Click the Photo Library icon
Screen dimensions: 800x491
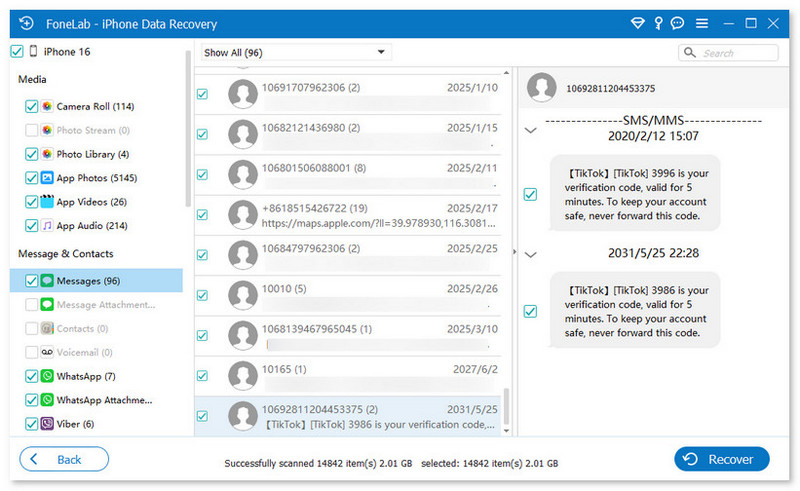[x=47, y=154]
